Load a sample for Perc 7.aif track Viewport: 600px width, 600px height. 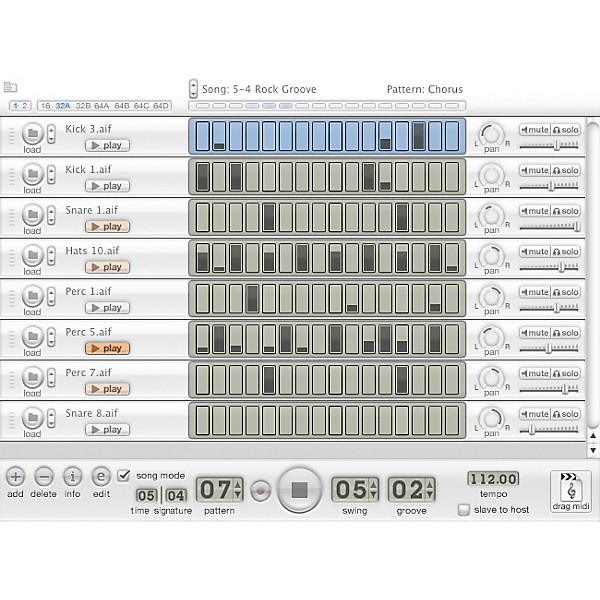click(33, 377)
